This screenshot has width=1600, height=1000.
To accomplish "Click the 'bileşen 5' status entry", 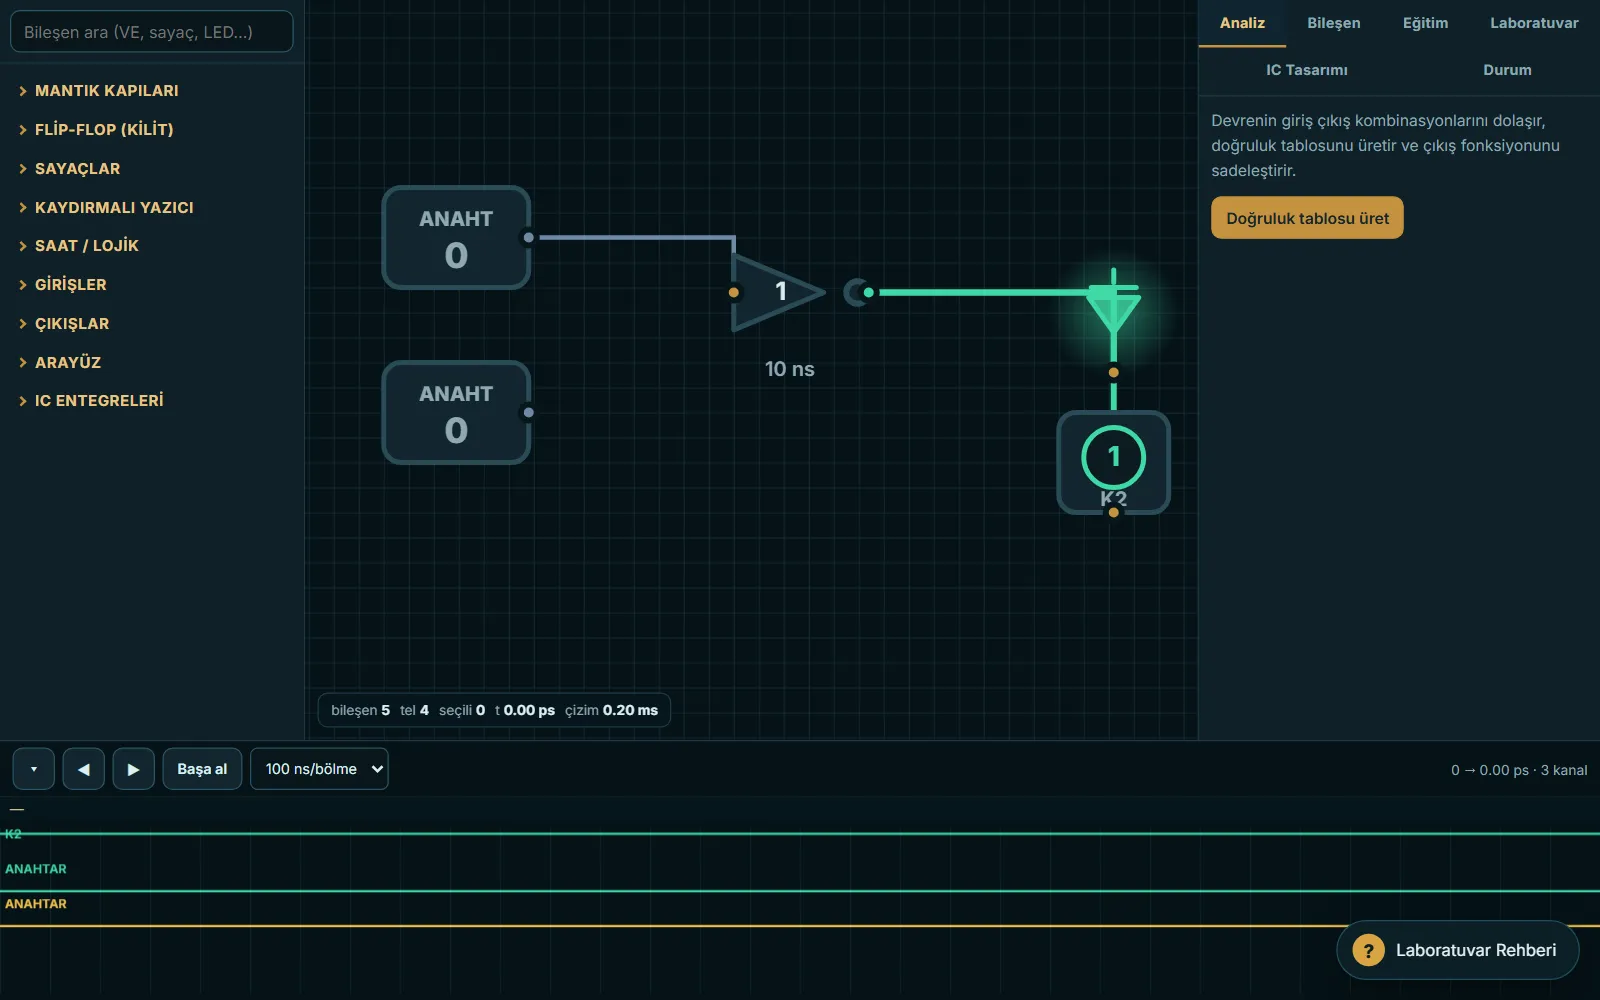I will (x=360, y=710).
